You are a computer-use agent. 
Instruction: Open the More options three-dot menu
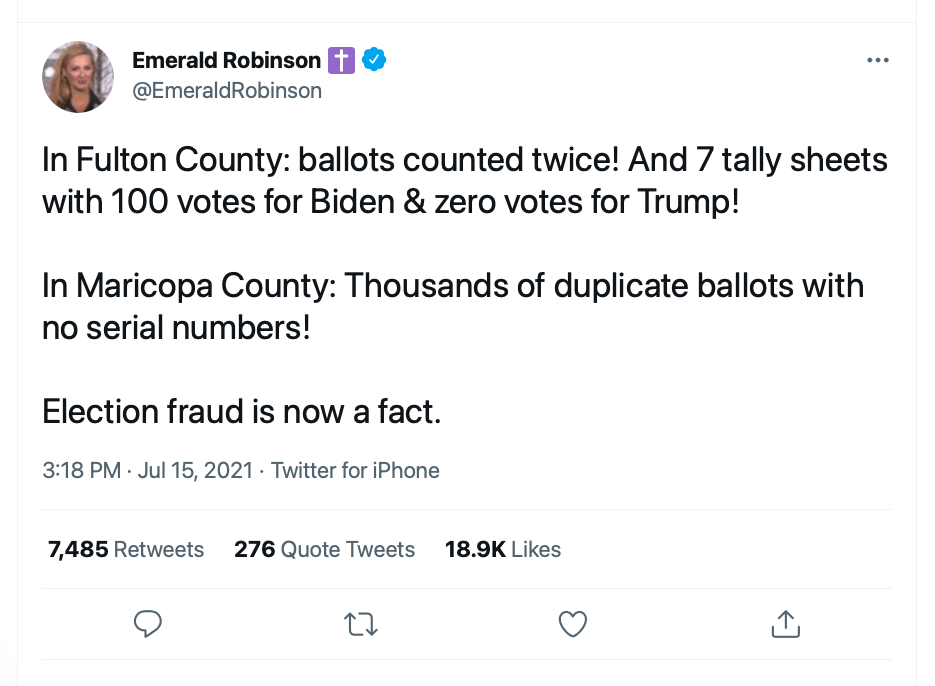877,60
